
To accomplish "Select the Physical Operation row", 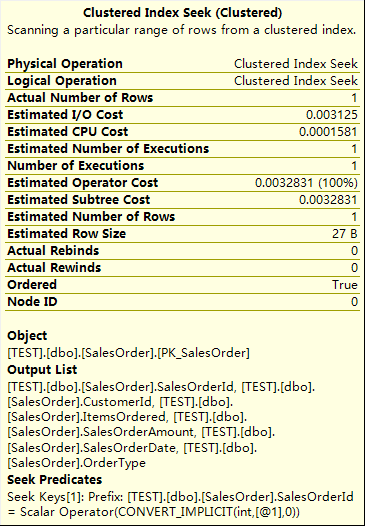I will click(x=182, y=64).
